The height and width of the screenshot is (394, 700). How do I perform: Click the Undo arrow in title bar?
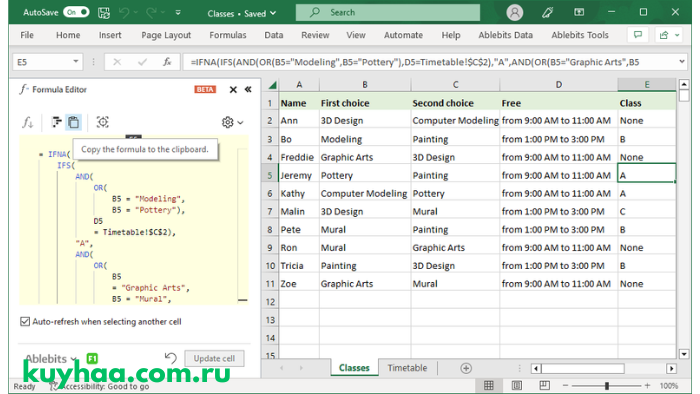pyautogui.click(x=124, y=12)
